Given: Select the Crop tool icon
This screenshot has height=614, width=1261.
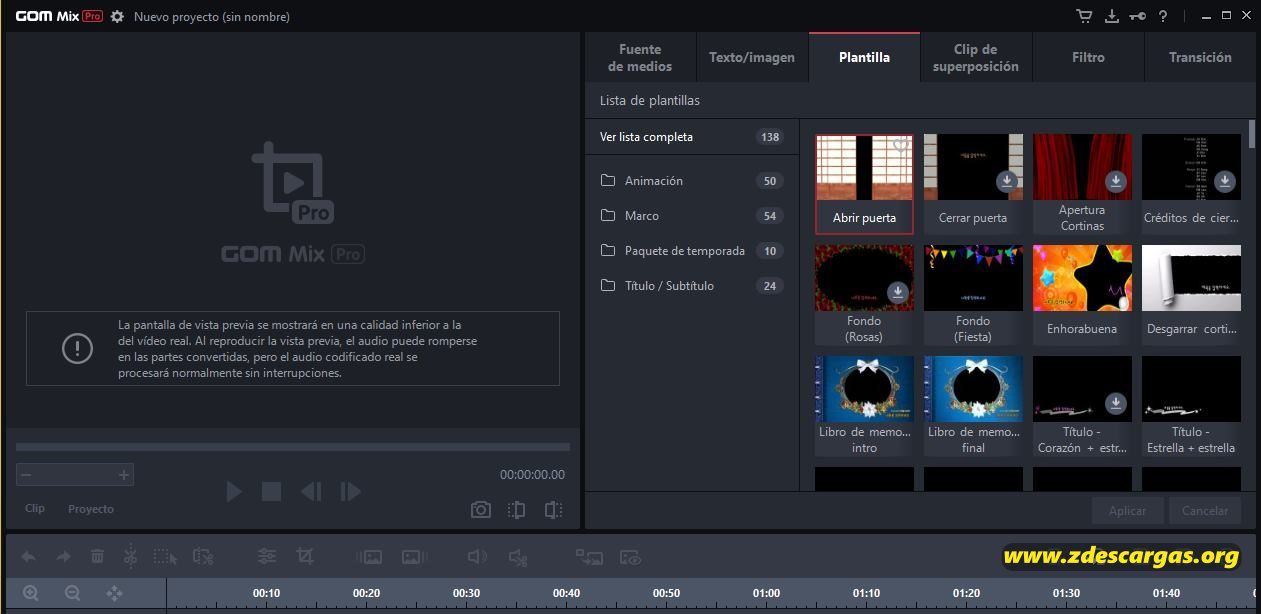Looking at the screenshot, I should click(305, 556).
